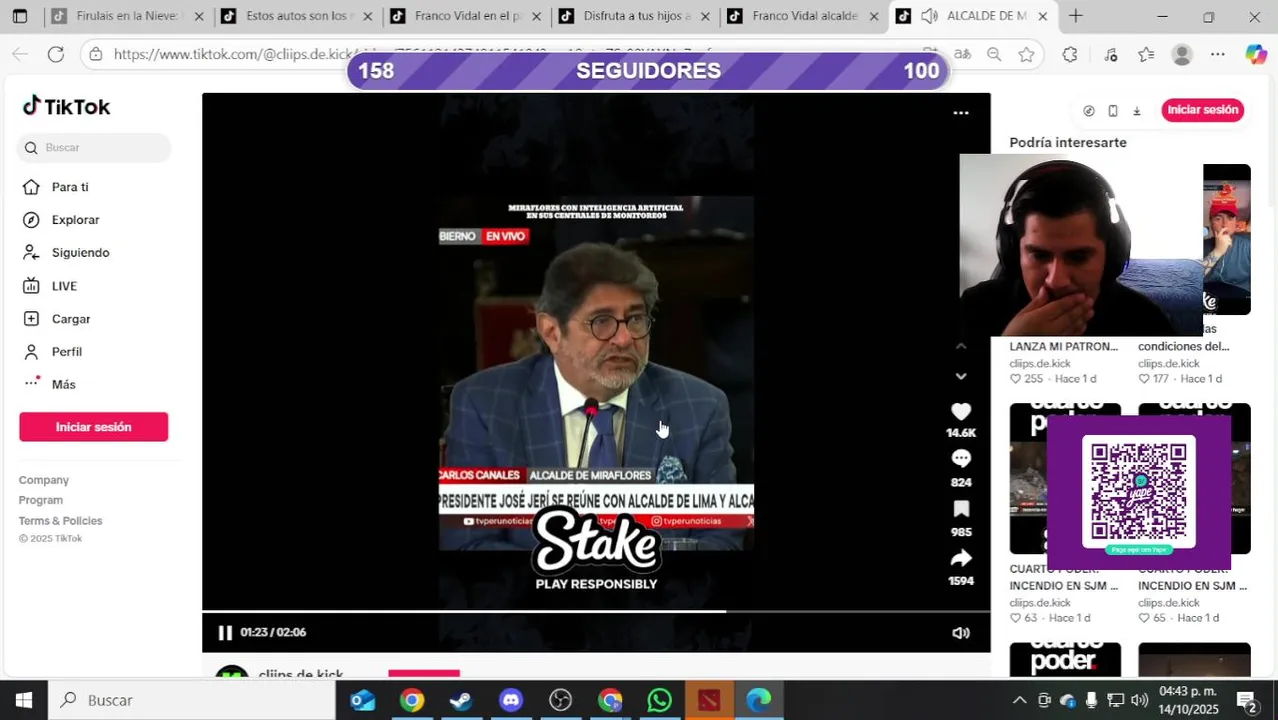The width and height of the screenshot is (1278, 720).
Task: Expand the Terms & Policies section
Action: [x=60, y=521]
